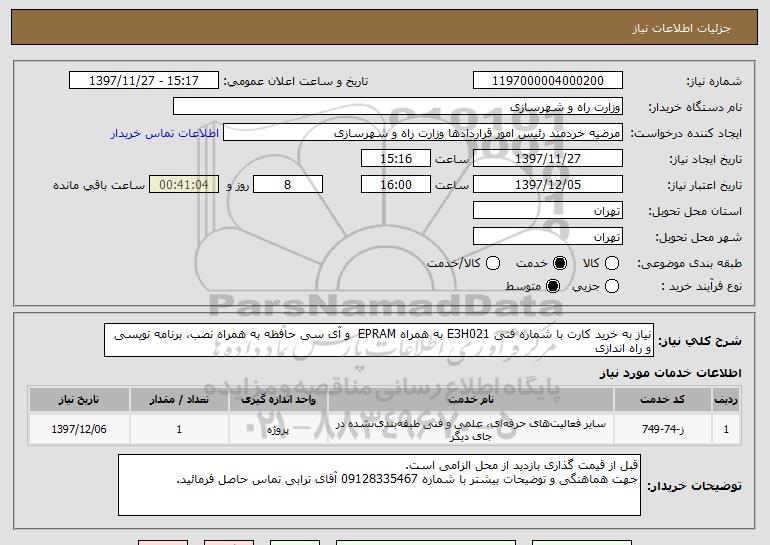770x545 pixels.
Task: Click the delivery city field شهر محل تحویل
Action: coord(548,237)
